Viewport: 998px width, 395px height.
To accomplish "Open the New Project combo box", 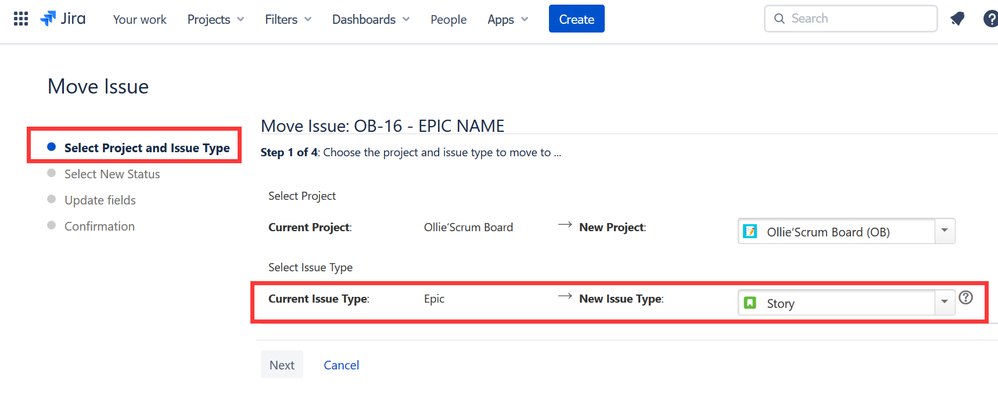I will pos(847,232).
